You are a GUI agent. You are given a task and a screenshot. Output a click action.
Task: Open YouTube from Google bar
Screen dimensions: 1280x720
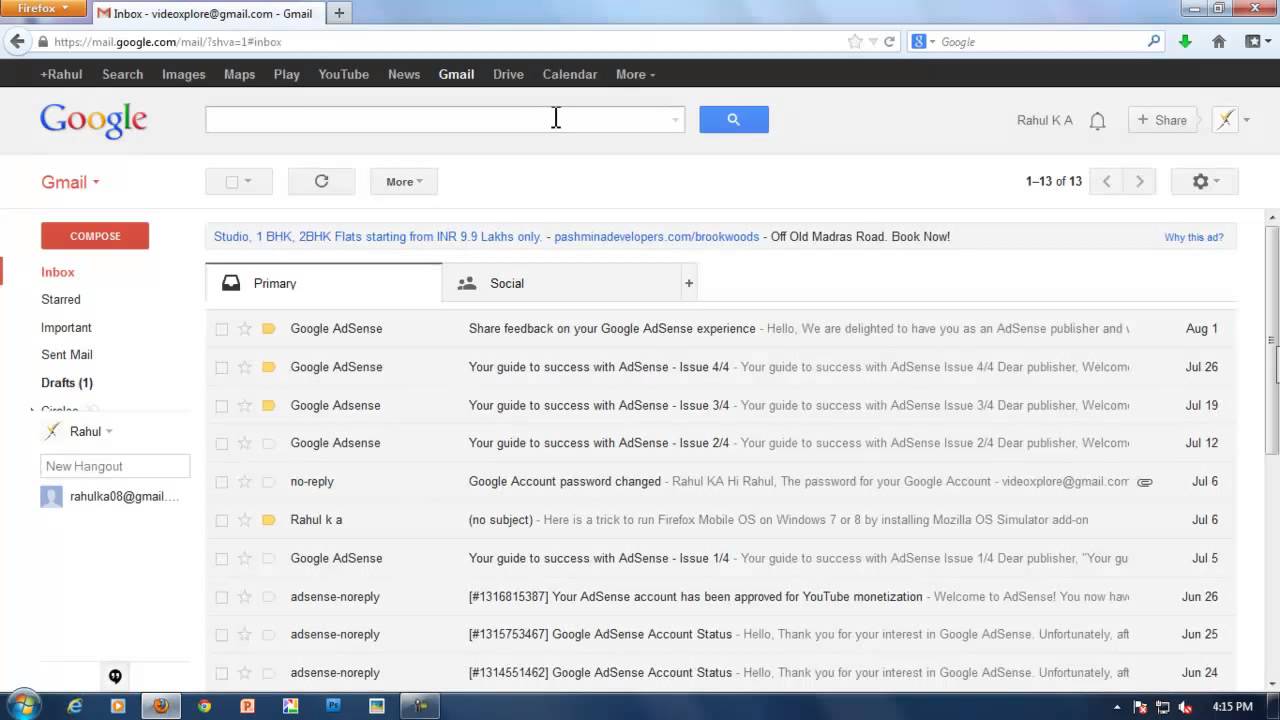[343, 74]
